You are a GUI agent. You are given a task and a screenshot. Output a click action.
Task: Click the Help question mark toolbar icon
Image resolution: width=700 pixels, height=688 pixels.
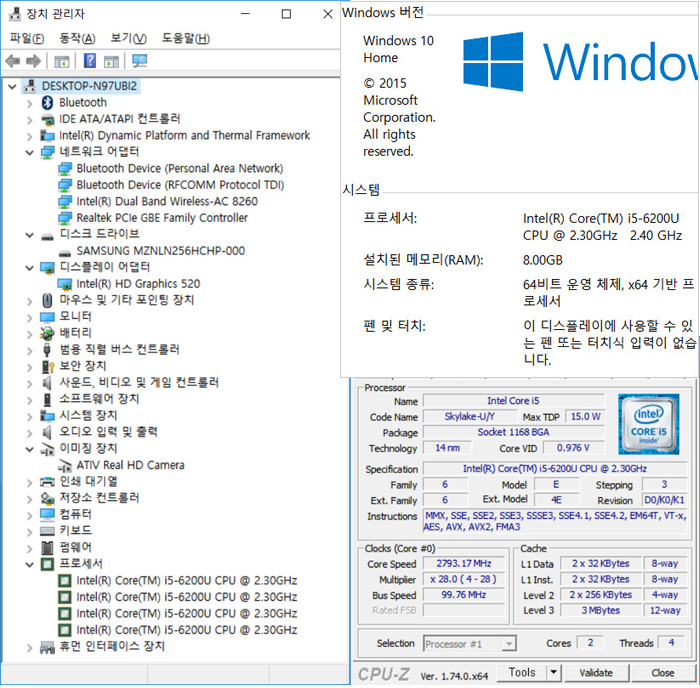pyautogui.click(x=90, y=61)
